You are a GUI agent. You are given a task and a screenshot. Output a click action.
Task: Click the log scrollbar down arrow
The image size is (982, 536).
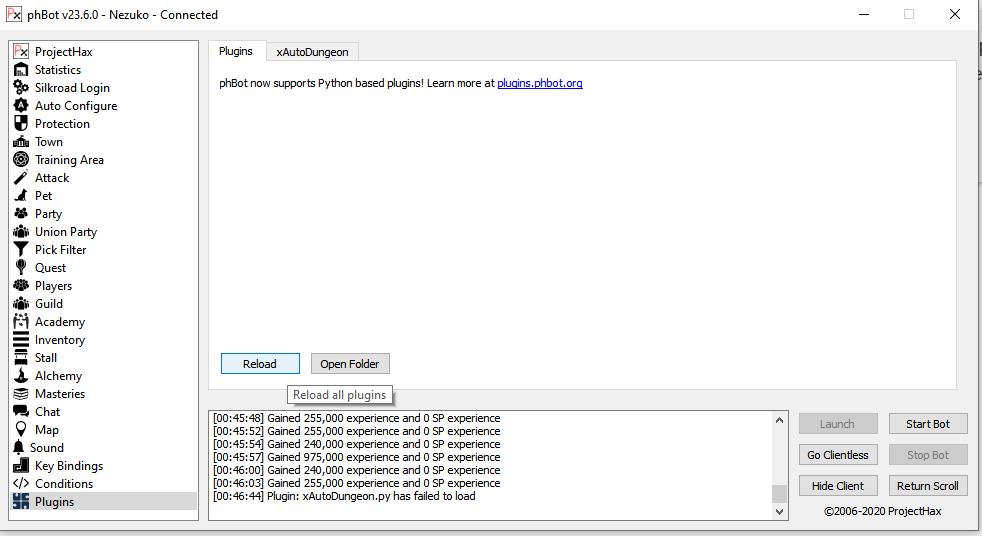780,512
